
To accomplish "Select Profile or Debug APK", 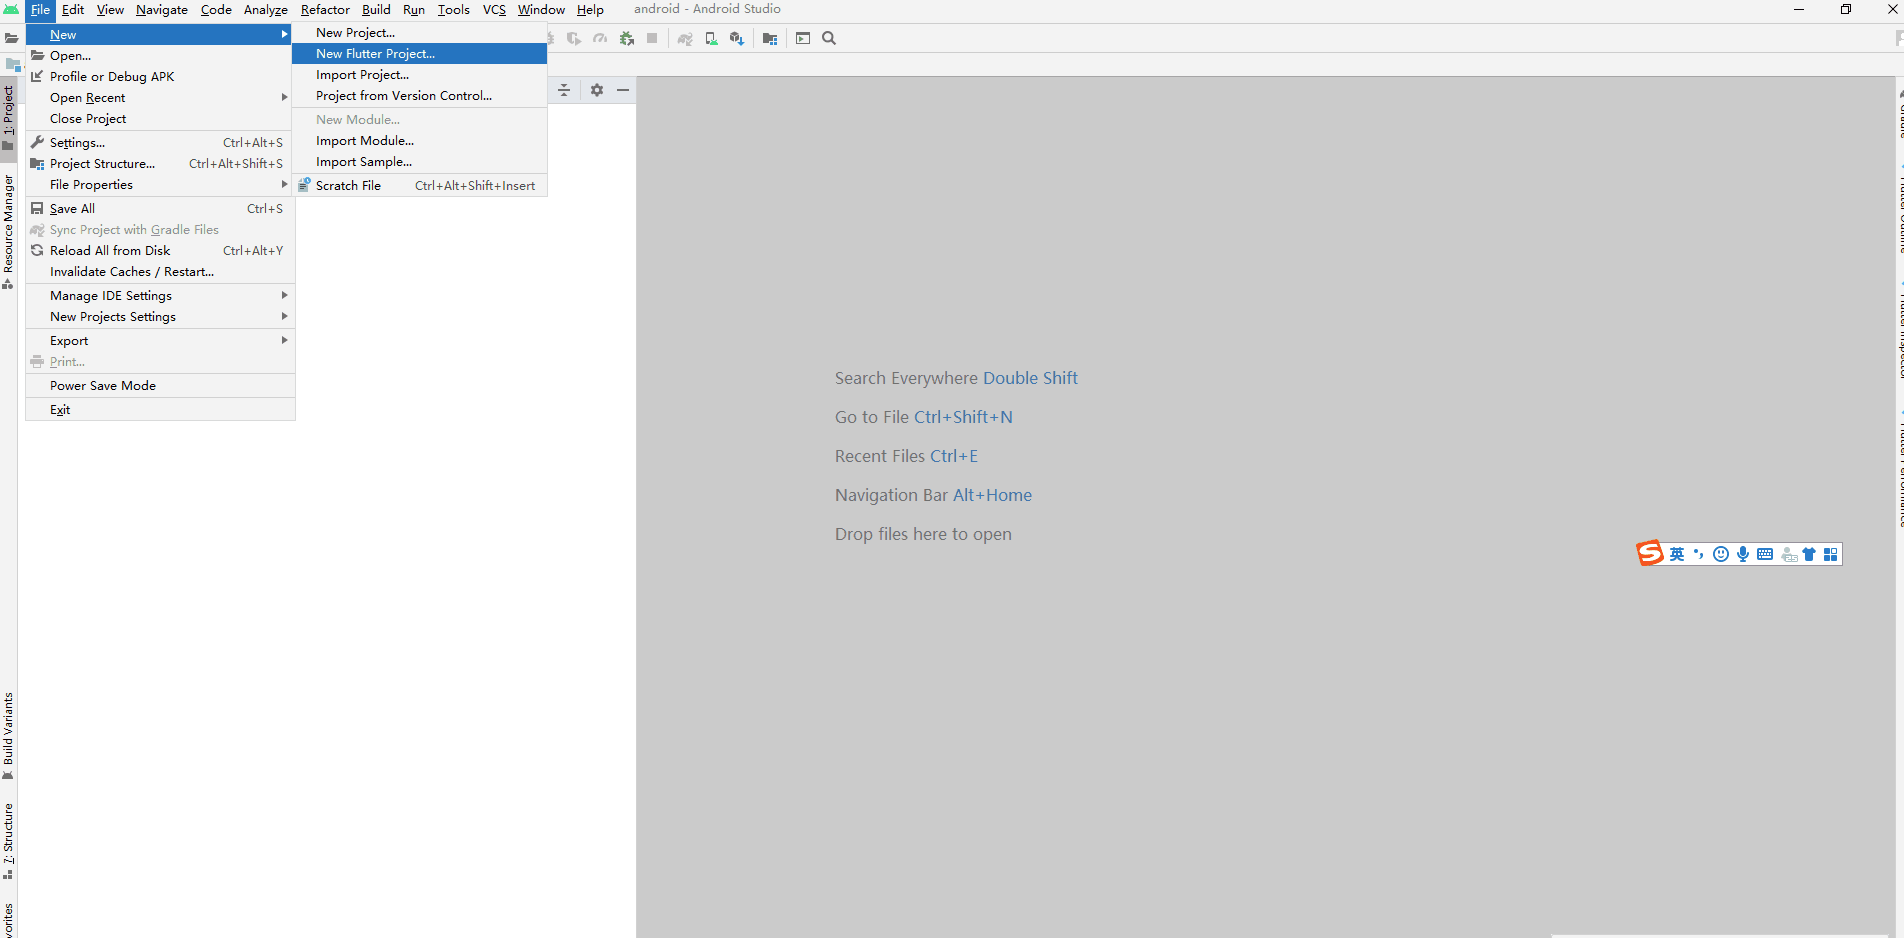I will click(160, 77).
